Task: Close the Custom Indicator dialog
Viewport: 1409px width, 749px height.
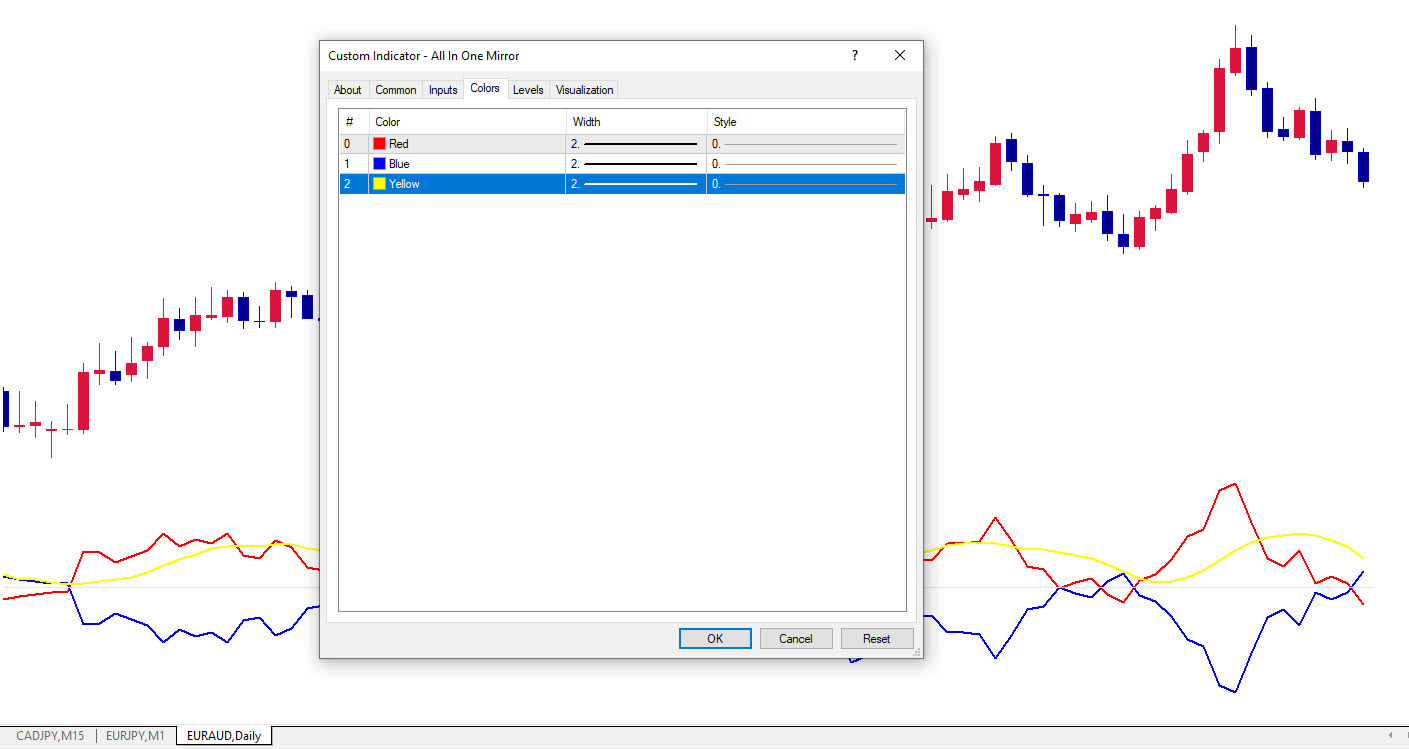Action: coord(900,56)
